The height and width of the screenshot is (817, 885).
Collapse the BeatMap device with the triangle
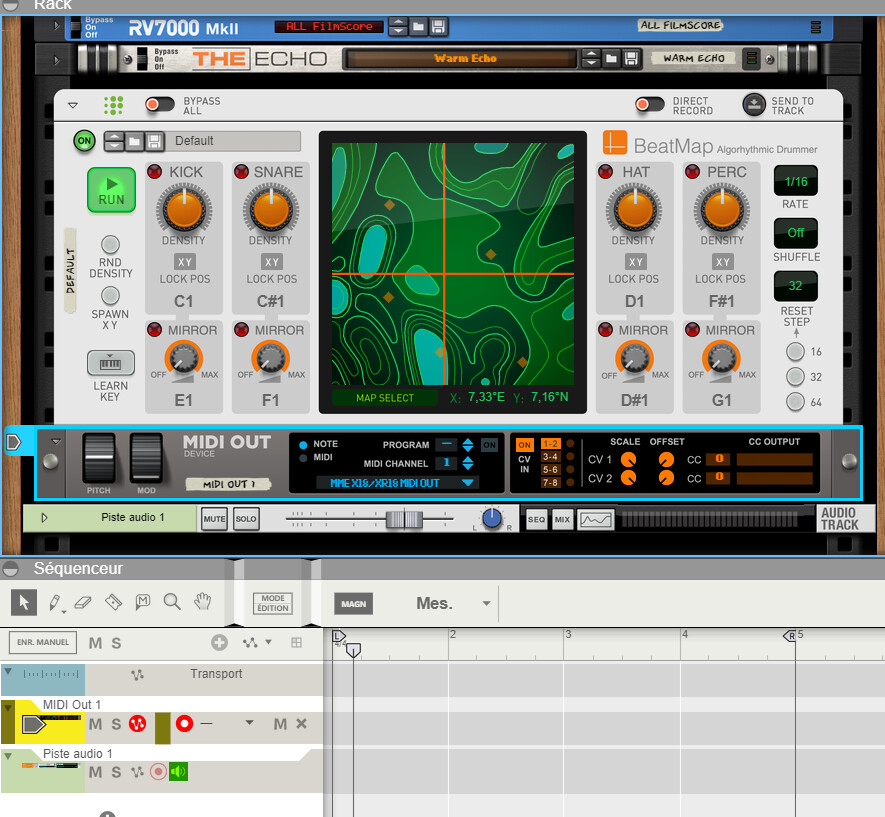coord(73,105)
